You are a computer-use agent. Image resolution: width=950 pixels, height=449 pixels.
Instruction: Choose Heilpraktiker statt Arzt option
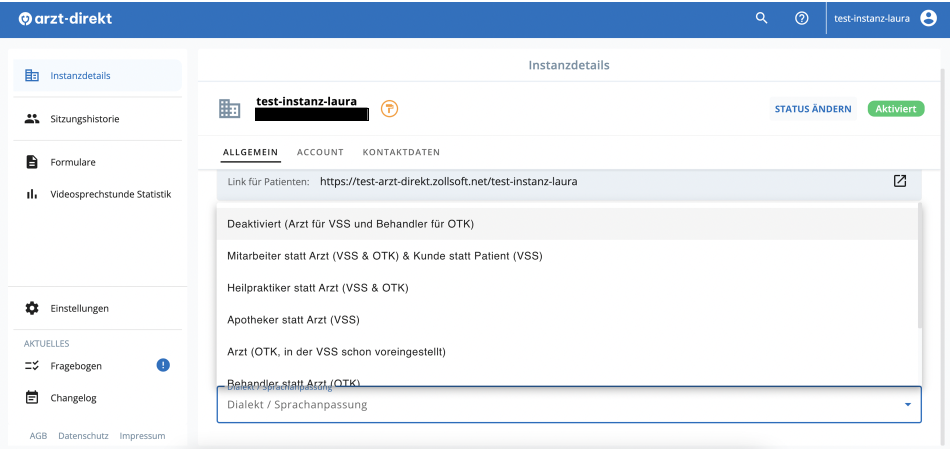317,287
